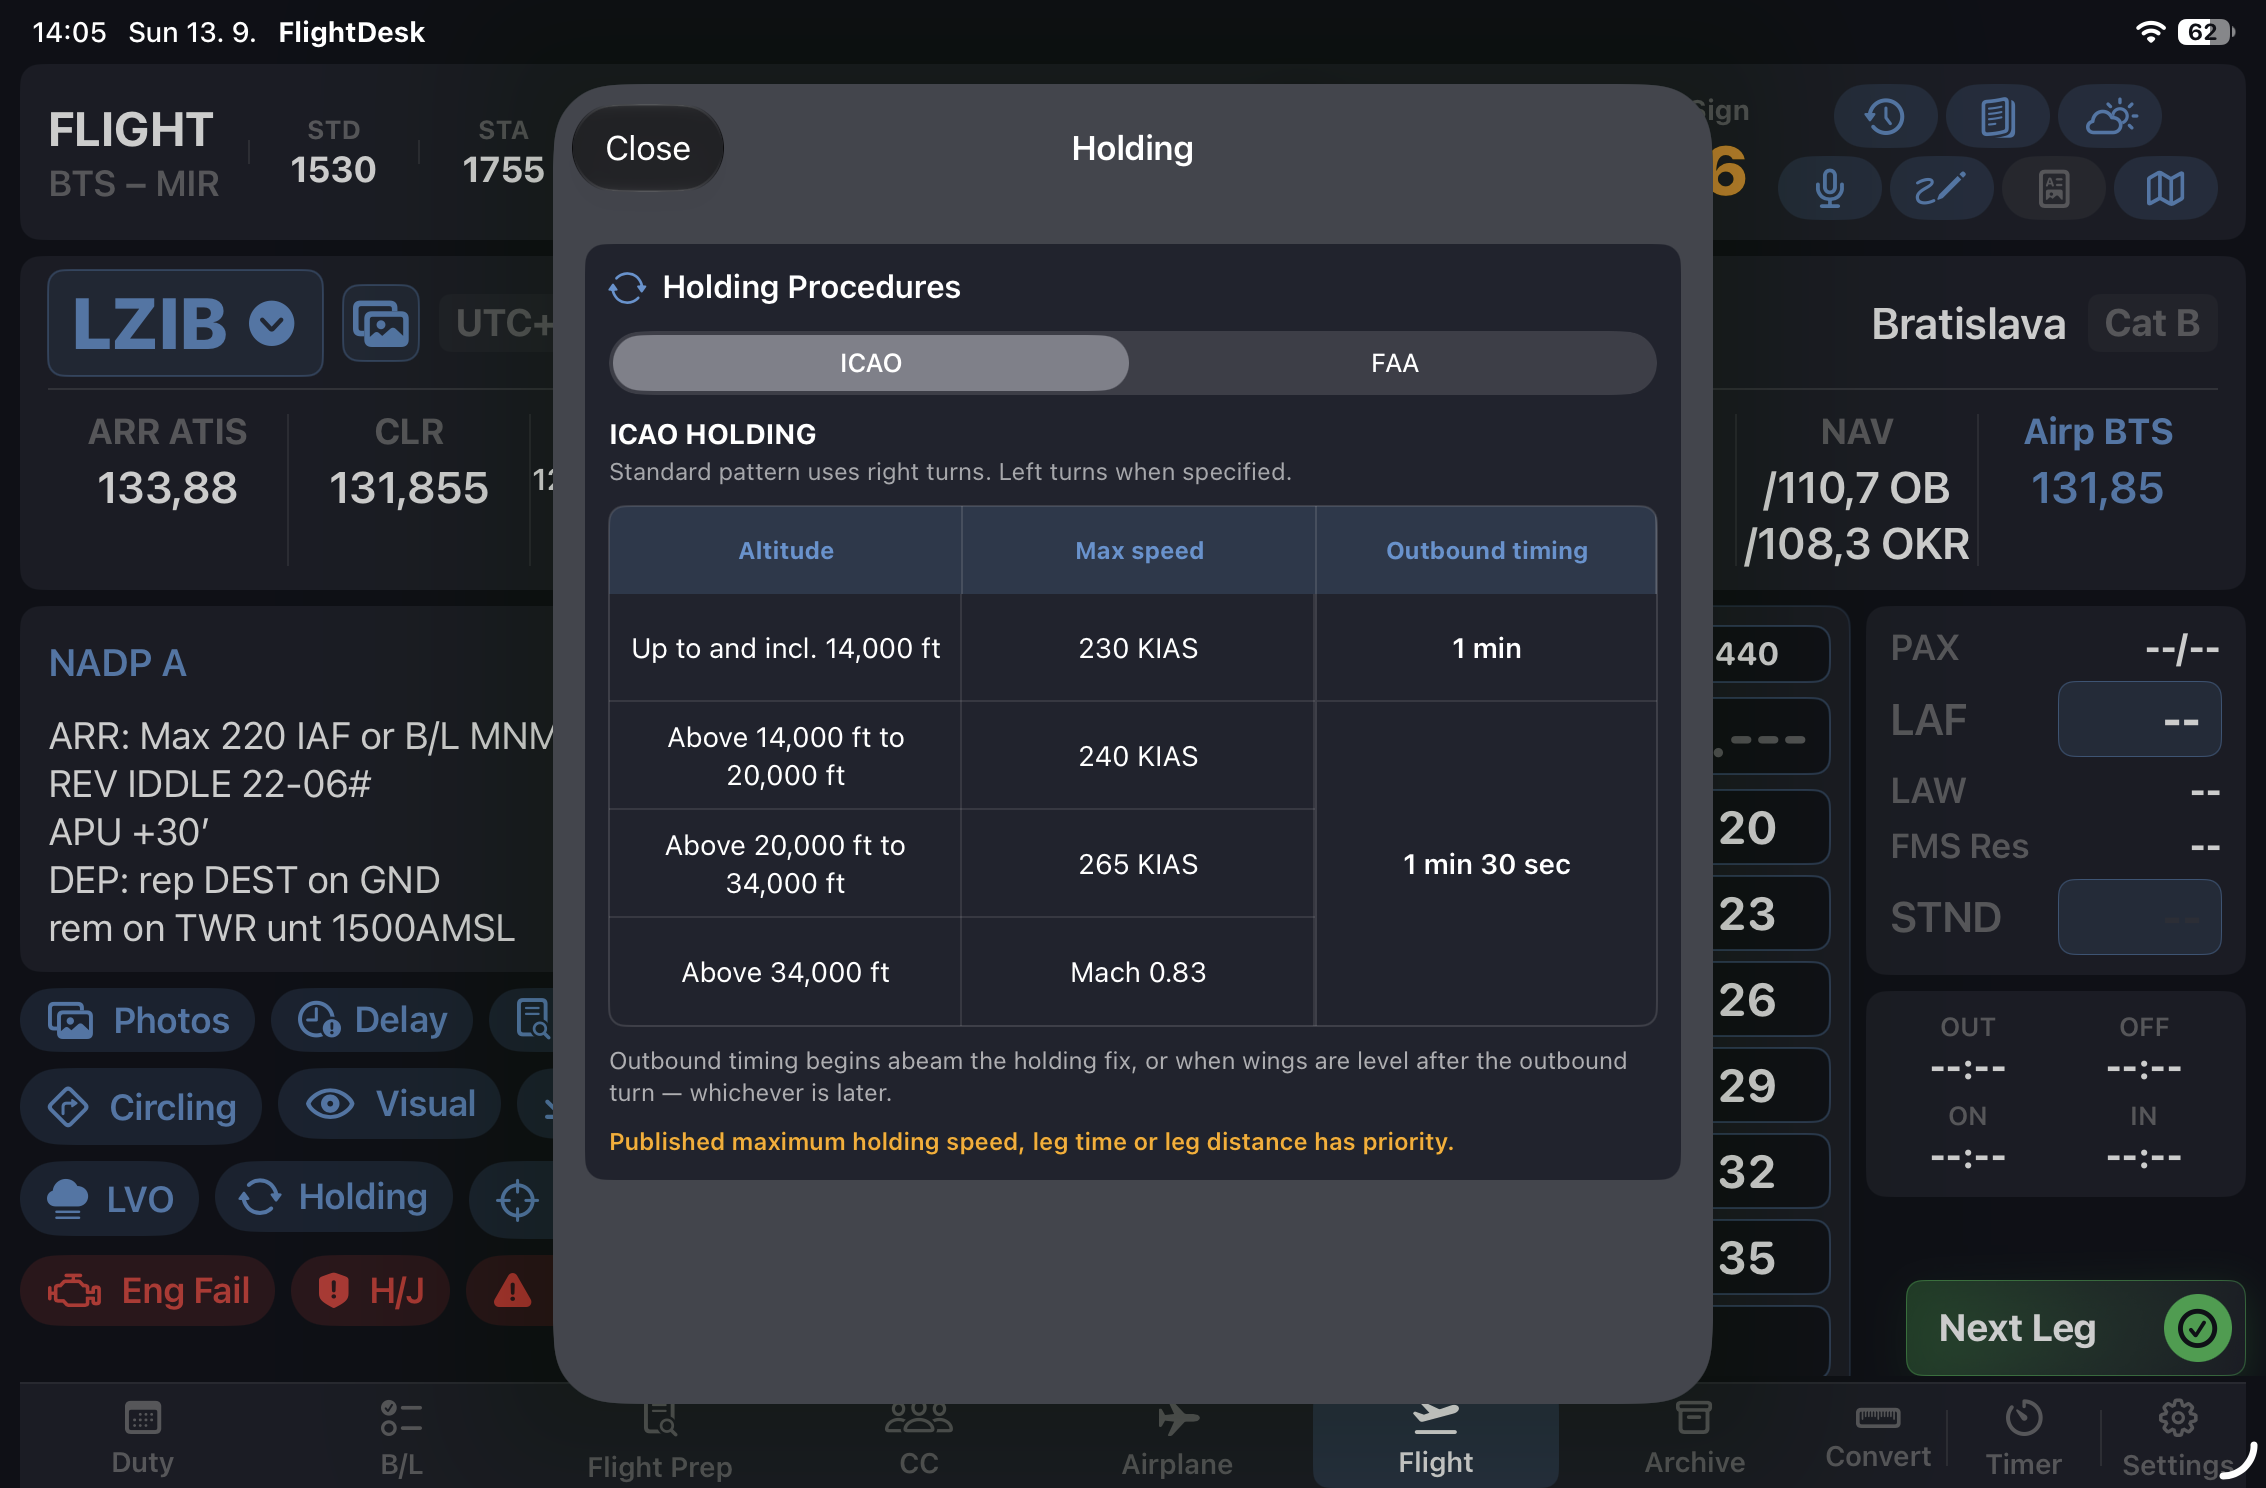Tap the Outbound timing column header
2266x1488 pixels.
click(x=1486, y=550)
